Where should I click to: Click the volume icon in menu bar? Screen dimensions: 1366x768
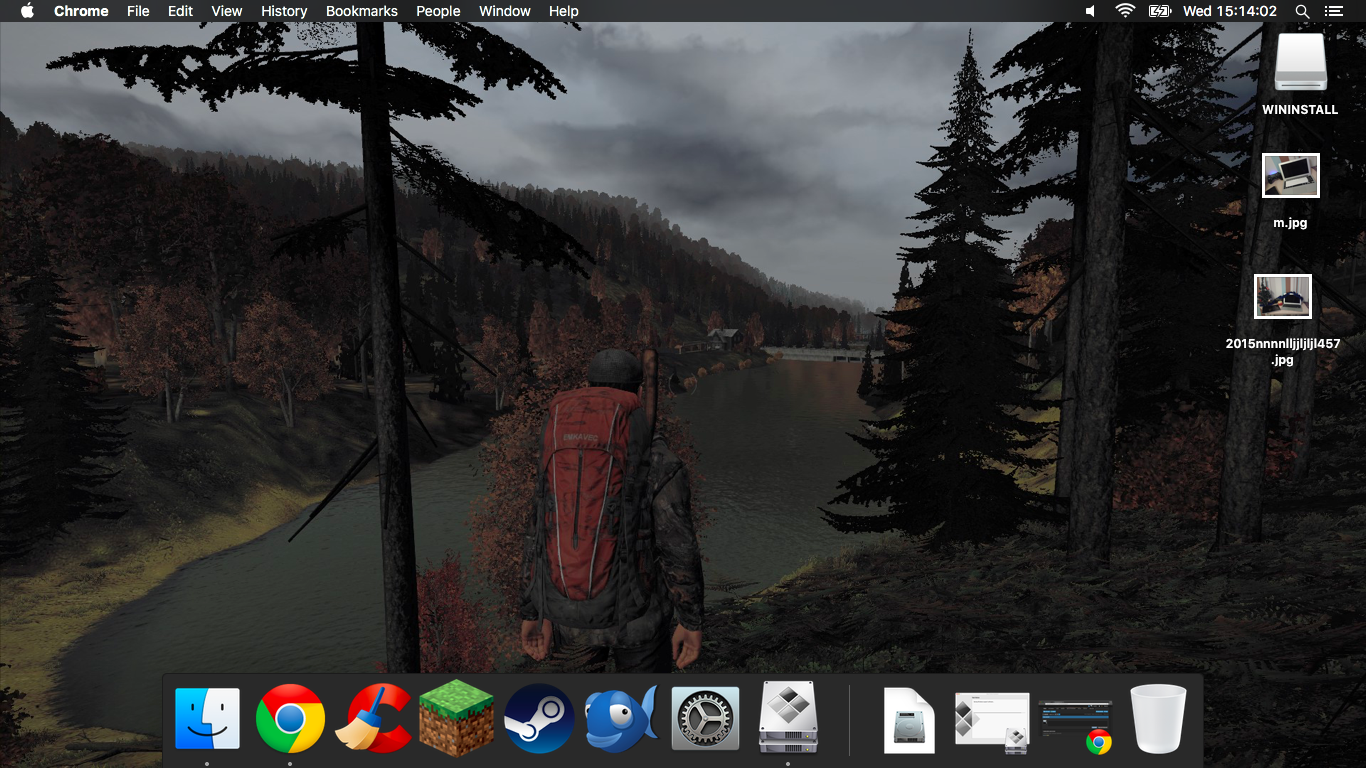click(1091, 11)
